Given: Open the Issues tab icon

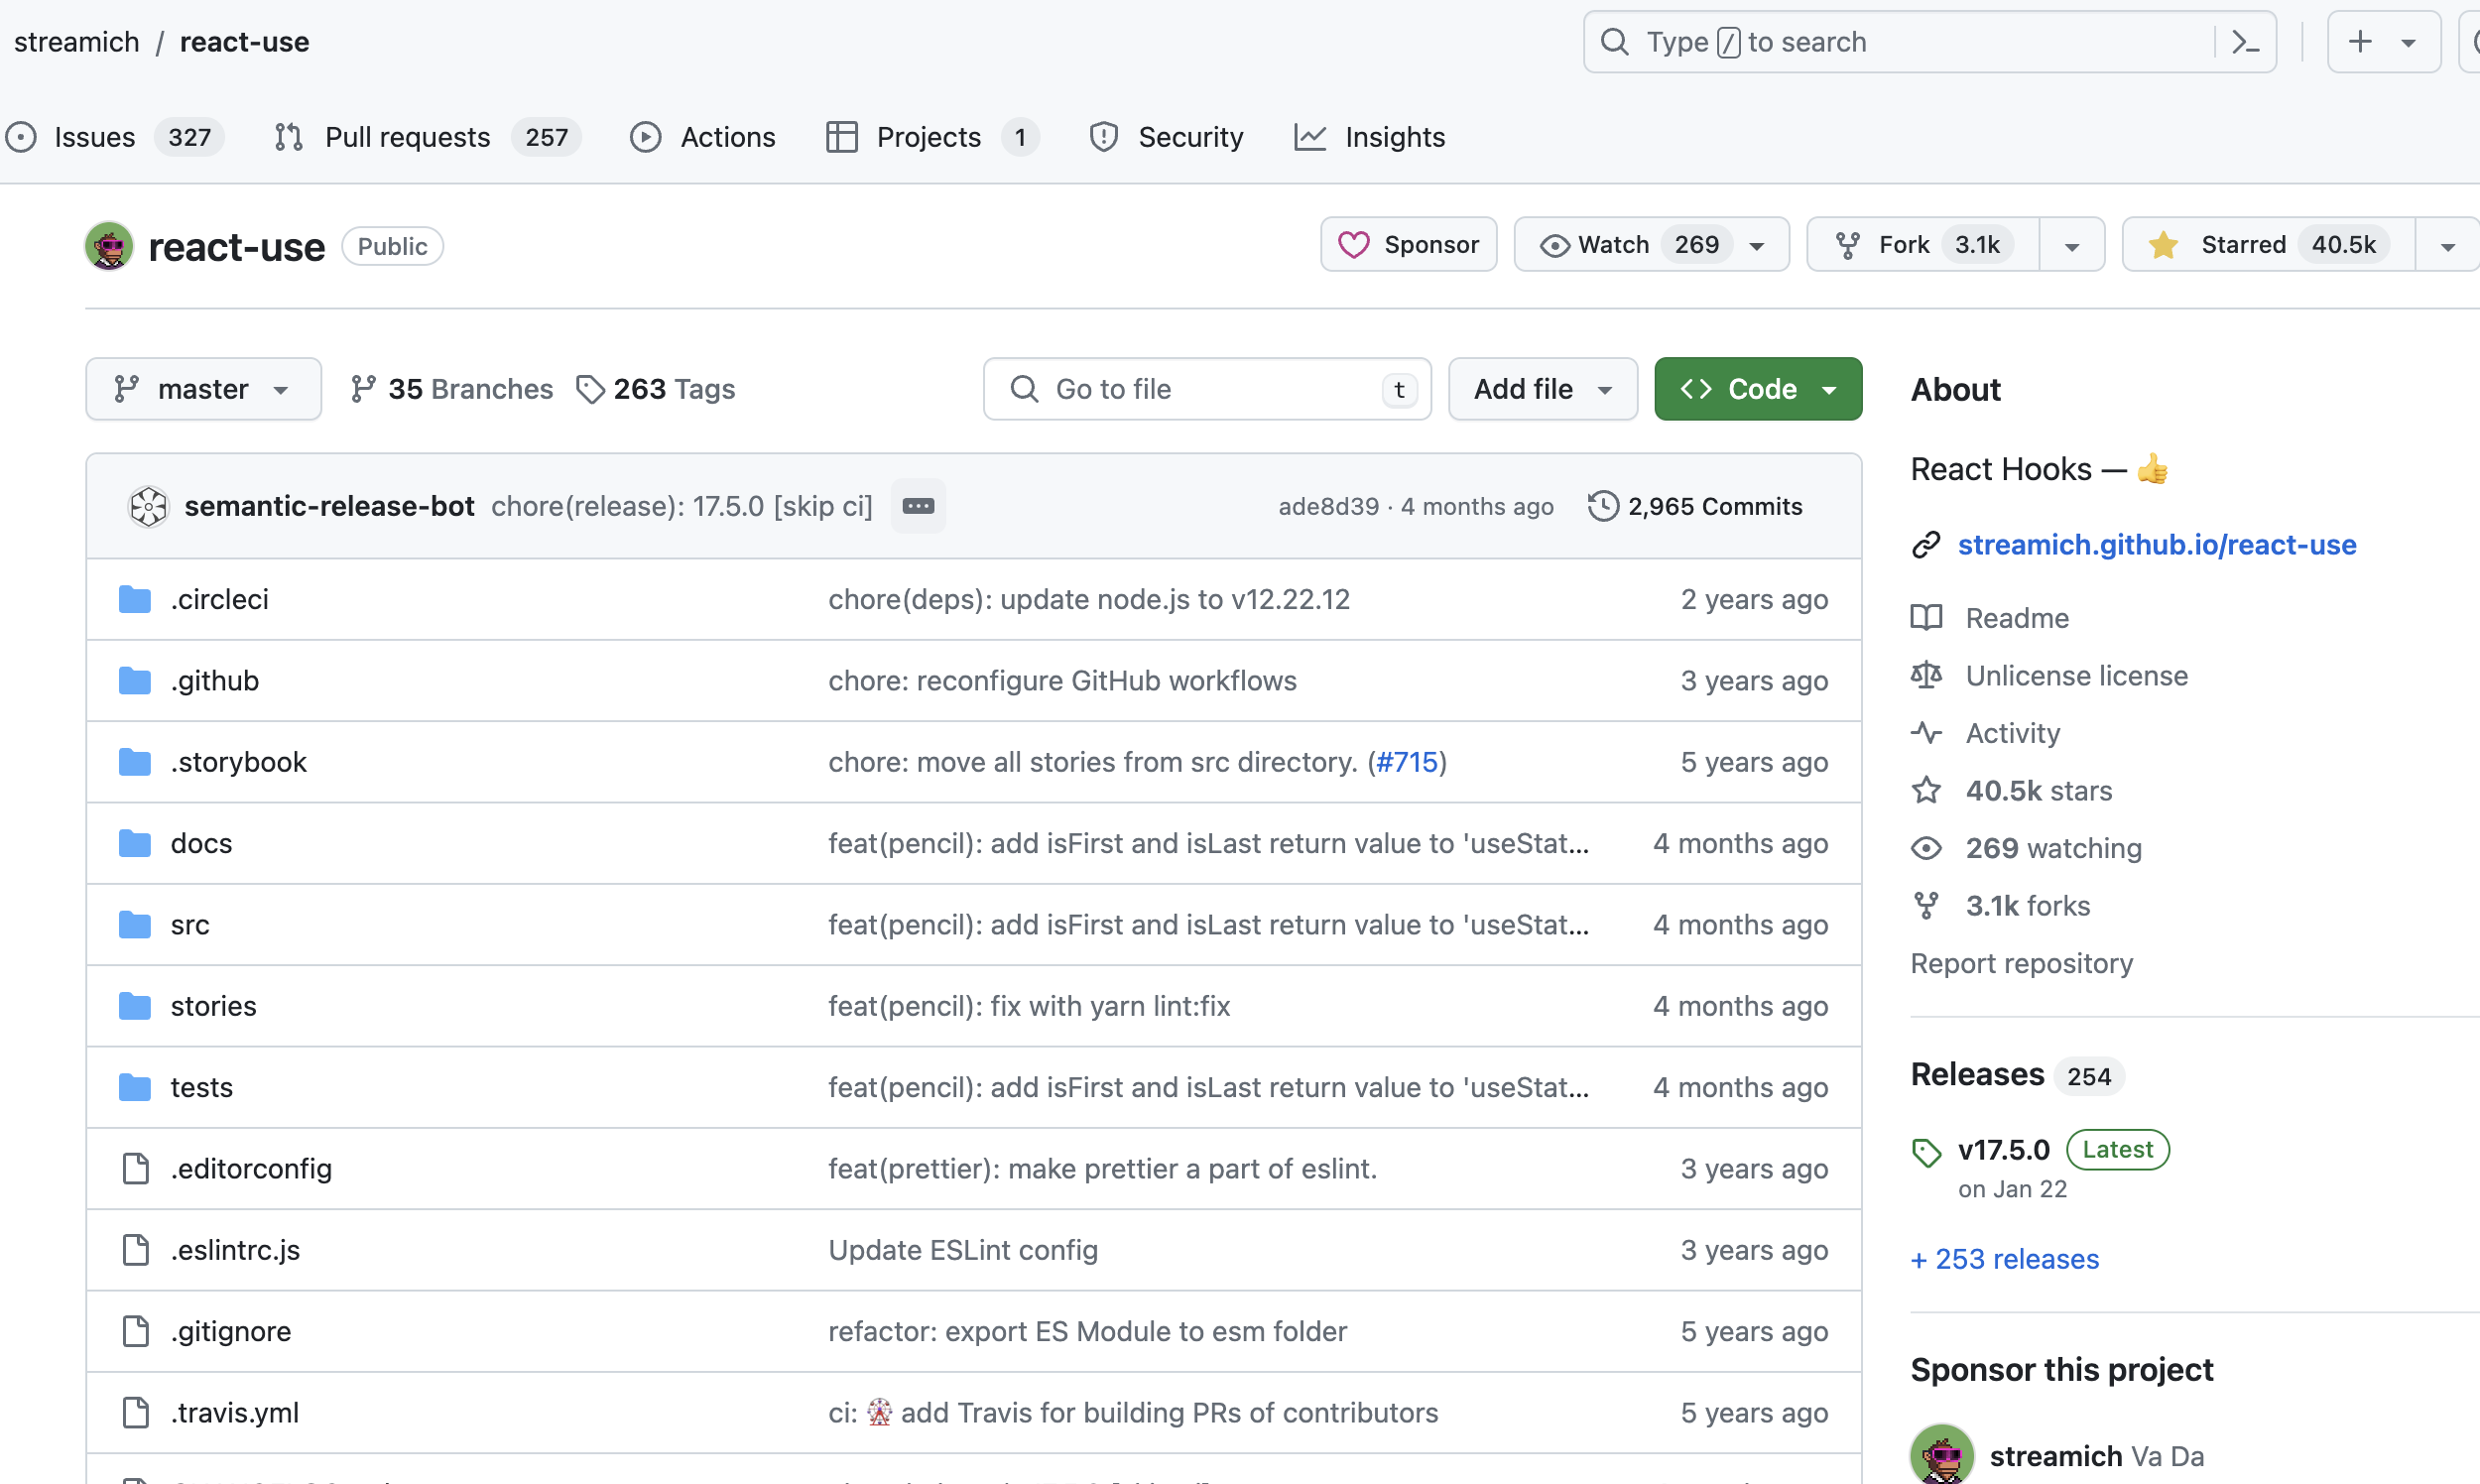Looking at the screenshot, I should 22,137.
